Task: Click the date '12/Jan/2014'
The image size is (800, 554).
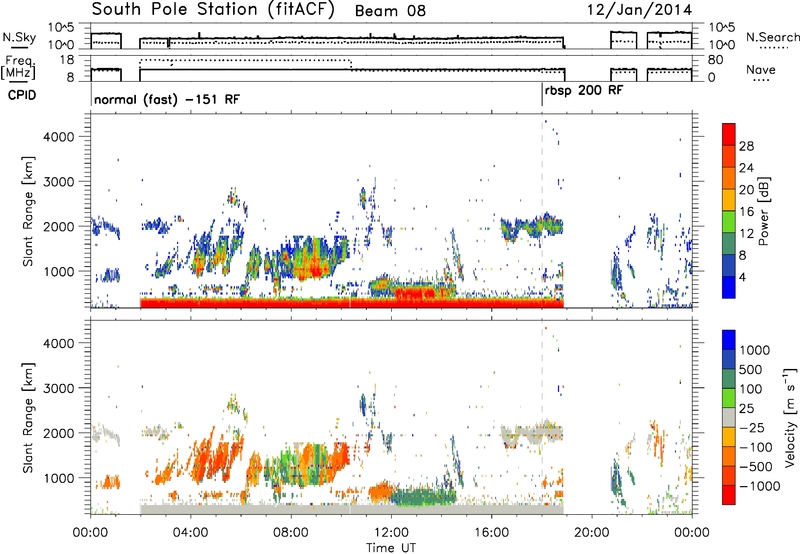Action: click(x=639, y=10)
